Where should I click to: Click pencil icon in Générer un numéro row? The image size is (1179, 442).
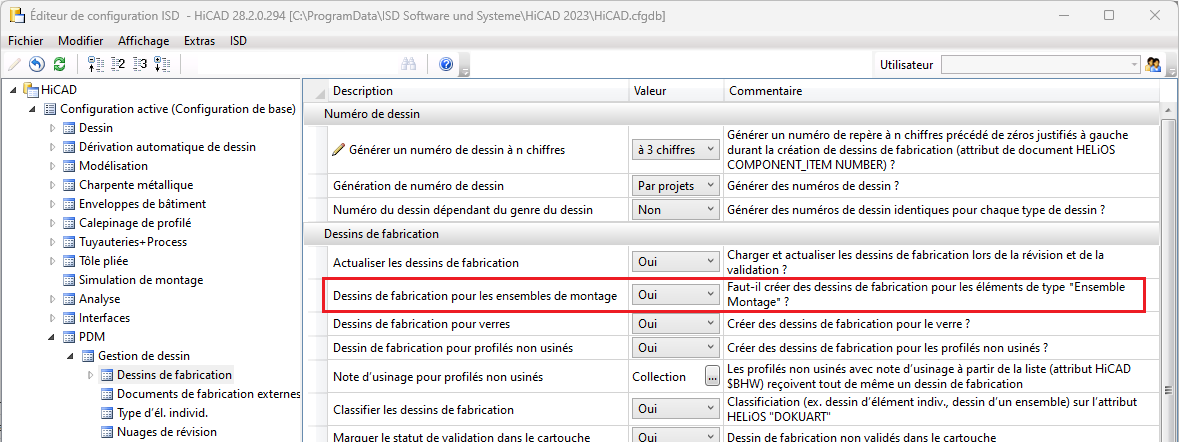pyautogui.click(x=338, y=150)
